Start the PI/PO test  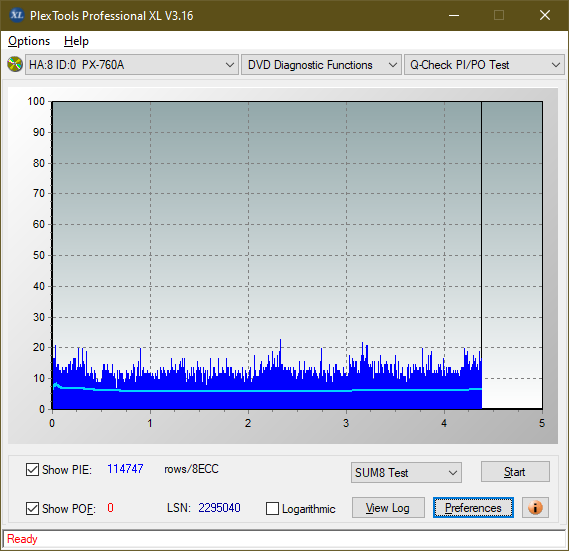click(x=515, y=472)
